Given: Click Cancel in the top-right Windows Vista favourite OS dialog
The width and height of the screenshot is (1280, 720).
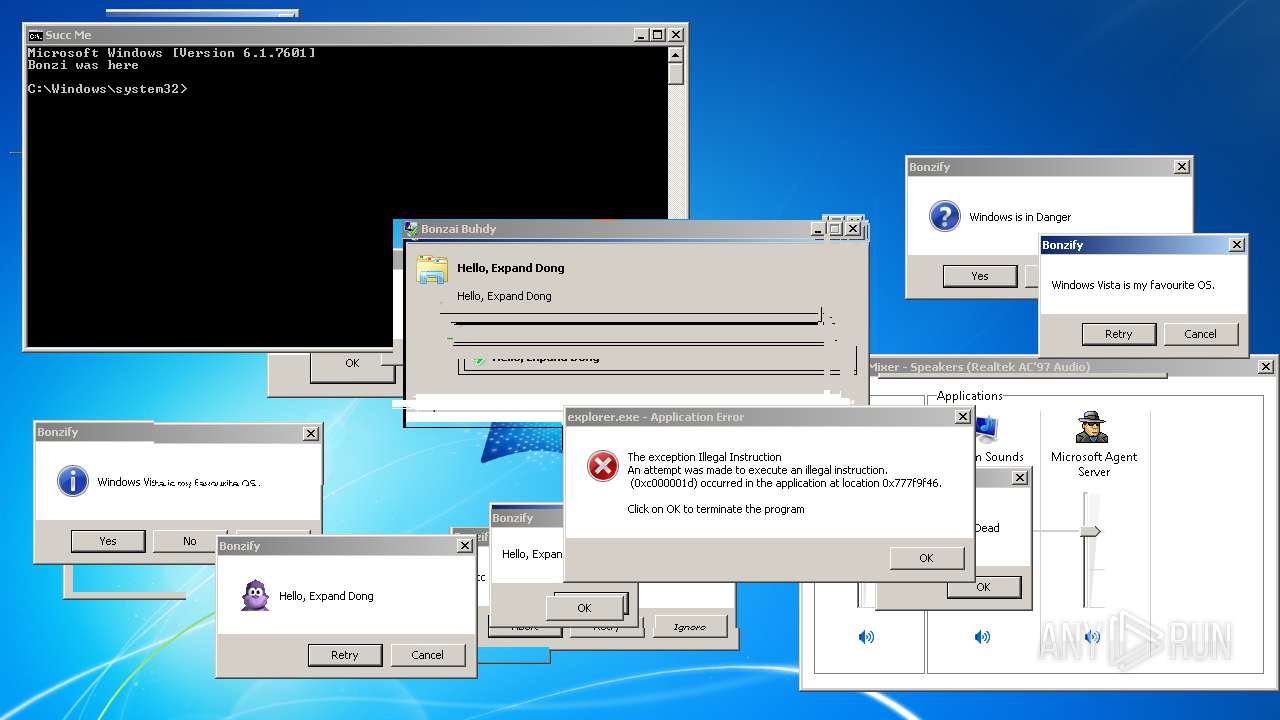Looking at the screenshot, I should pyautogui.click(x=1201, y=334).
